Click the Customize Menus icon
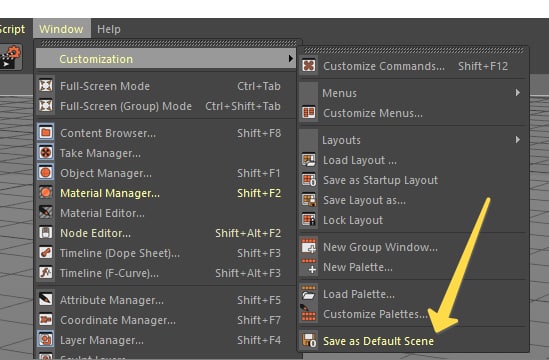 (309, 113)
